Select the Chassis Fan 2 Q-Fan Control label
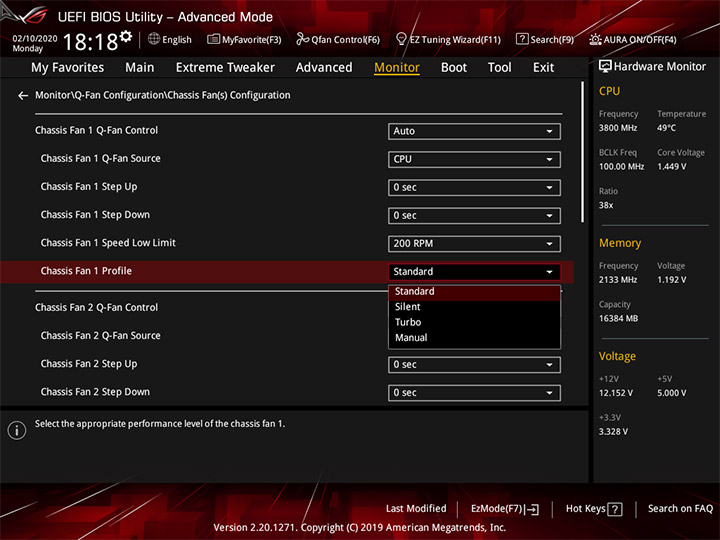This screenshot has width=720, height=540. pyautogui.click(x=96, y=307)
